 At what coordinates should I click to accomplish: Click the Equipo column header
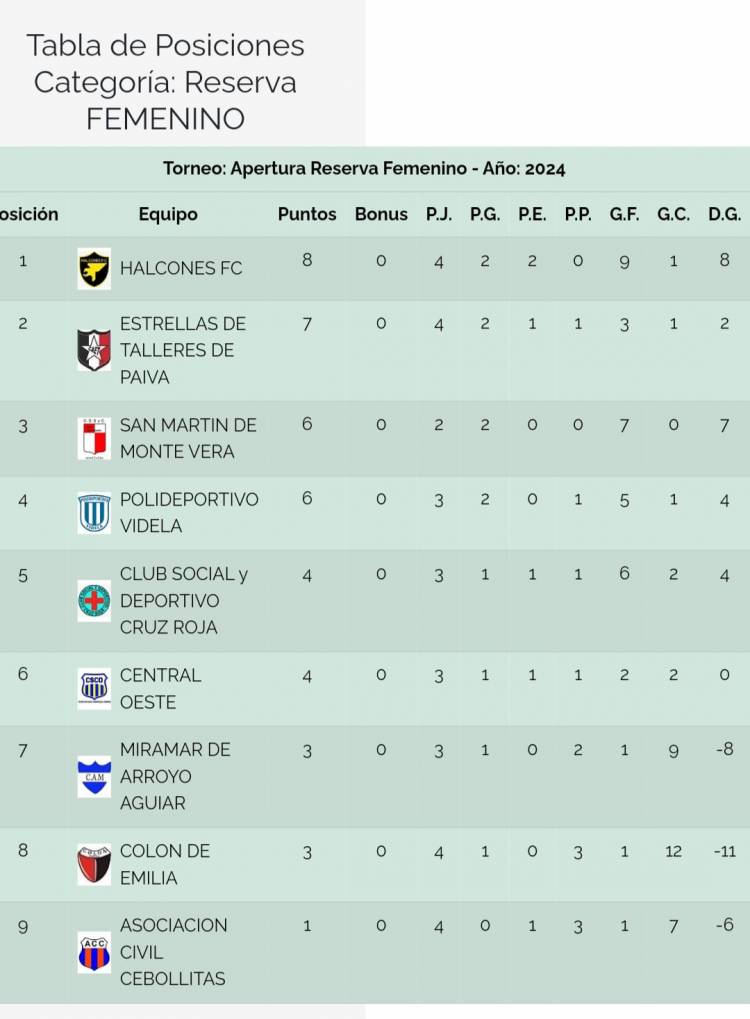(168, 214)
